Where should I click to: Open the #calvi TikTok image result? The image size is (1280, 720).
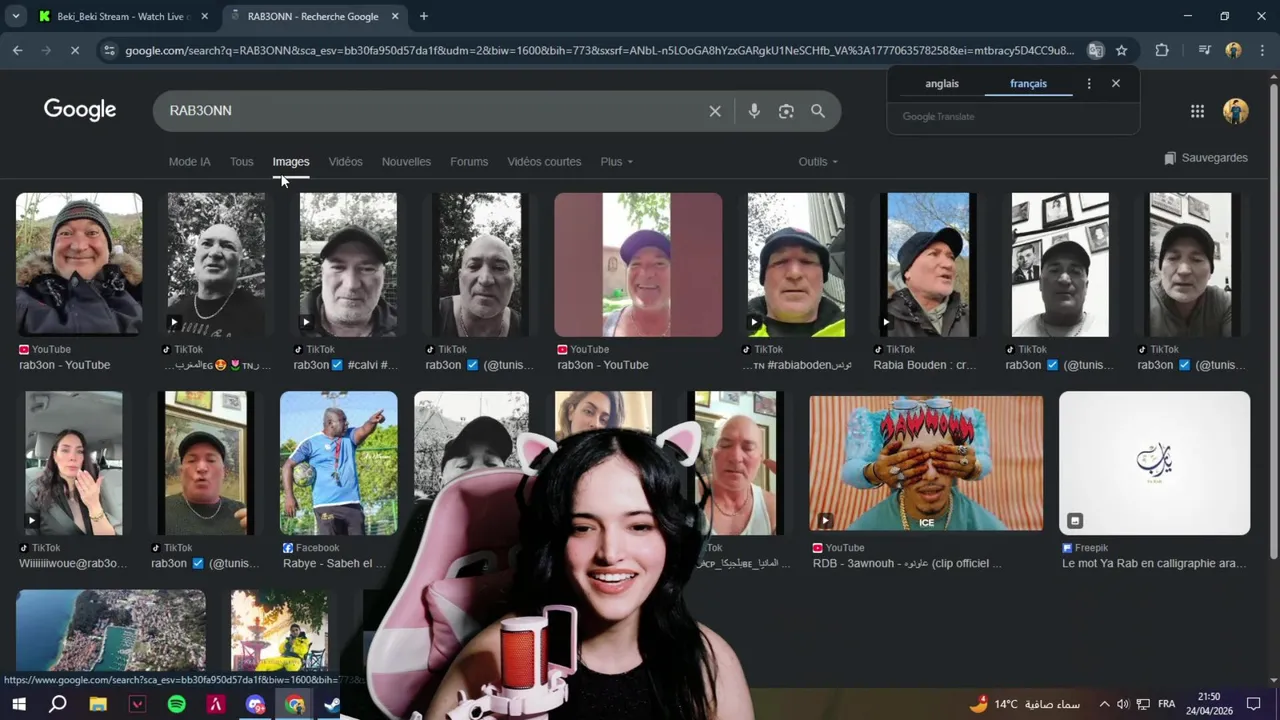(x=348, y=265)
